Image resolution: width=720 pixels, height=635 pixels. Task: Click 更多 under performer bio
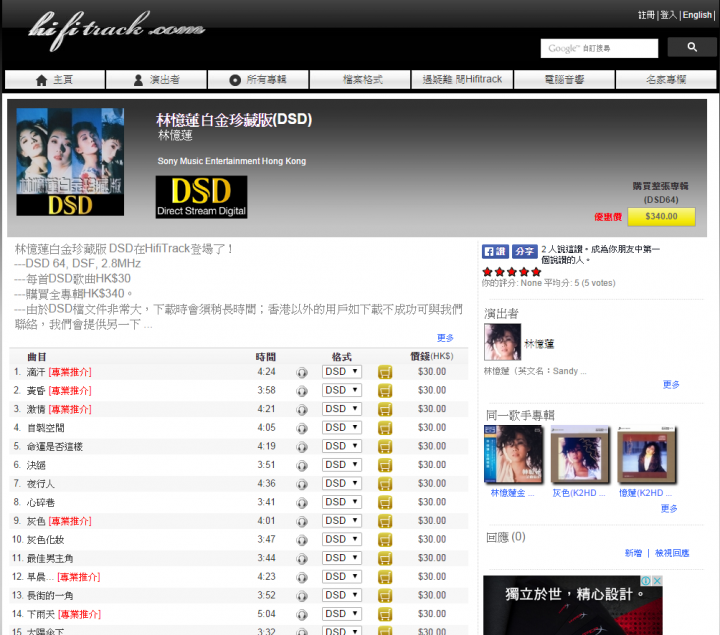pyautogui.click(x=671, y=385)
